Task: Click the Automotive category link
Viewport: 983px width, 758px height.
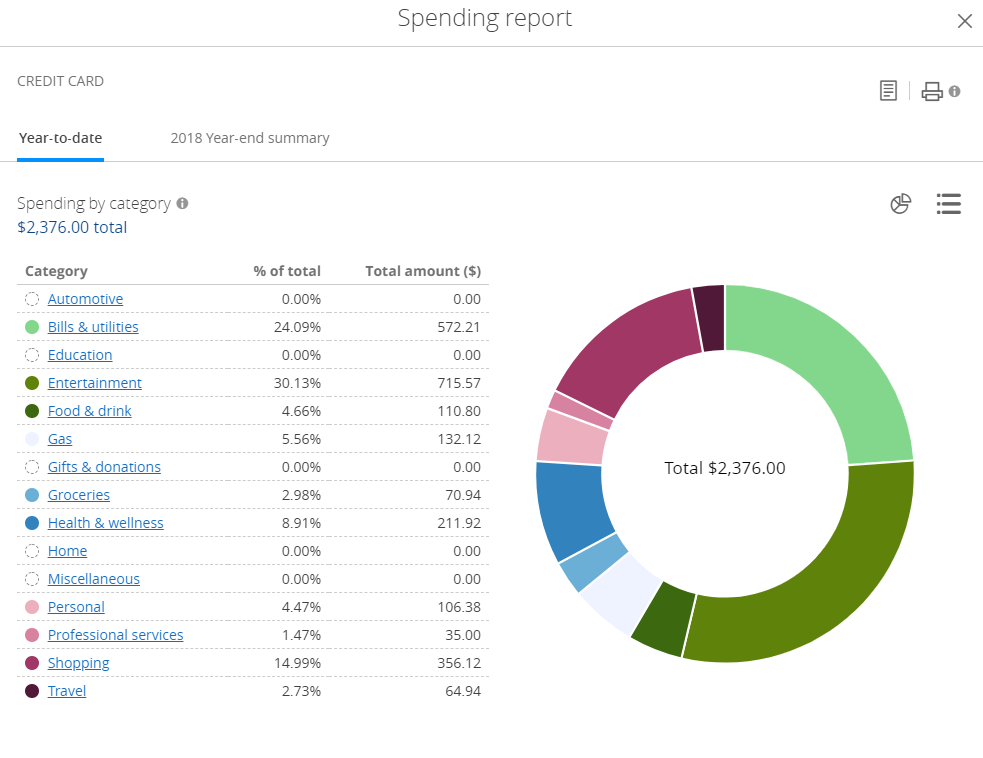Action: pos(85,299)
